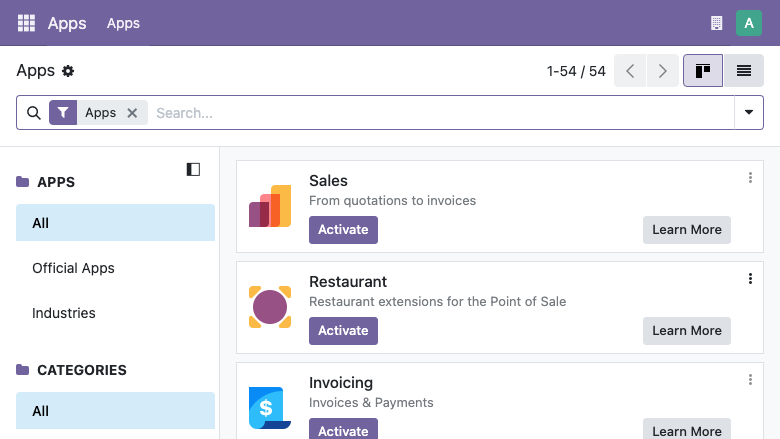Learn More about Sales
This screenshot has height=439, width=780.
686,230
